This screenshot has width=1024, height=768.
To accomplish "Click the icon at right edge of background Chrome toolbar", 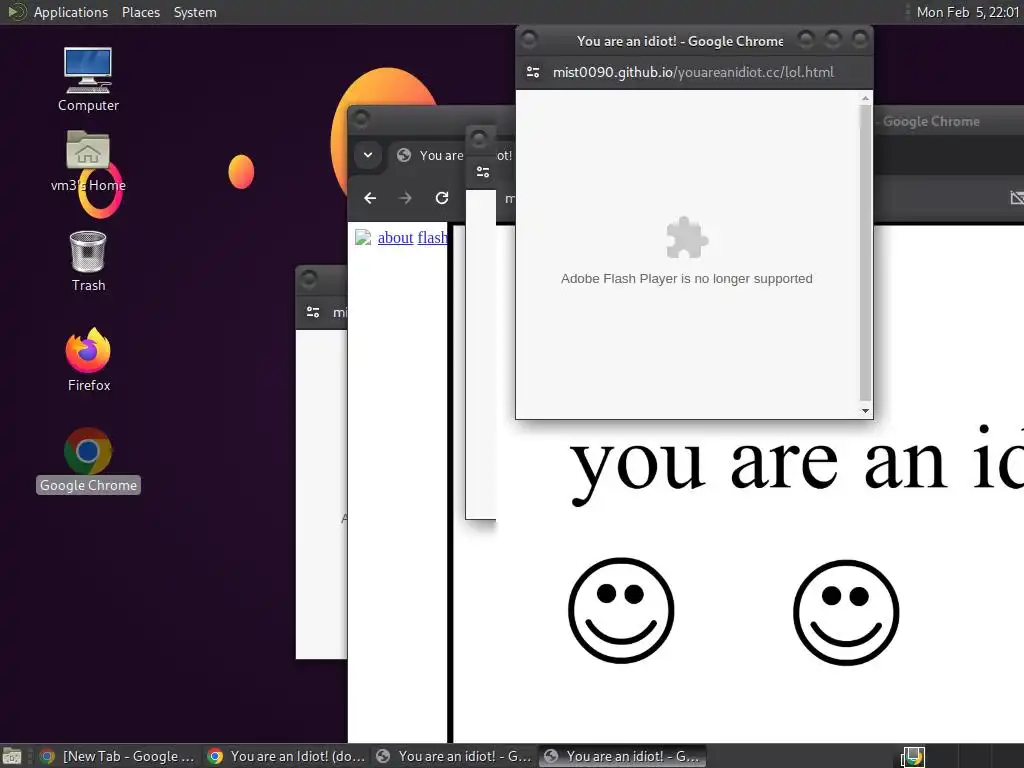I will tap(1017, 198).
